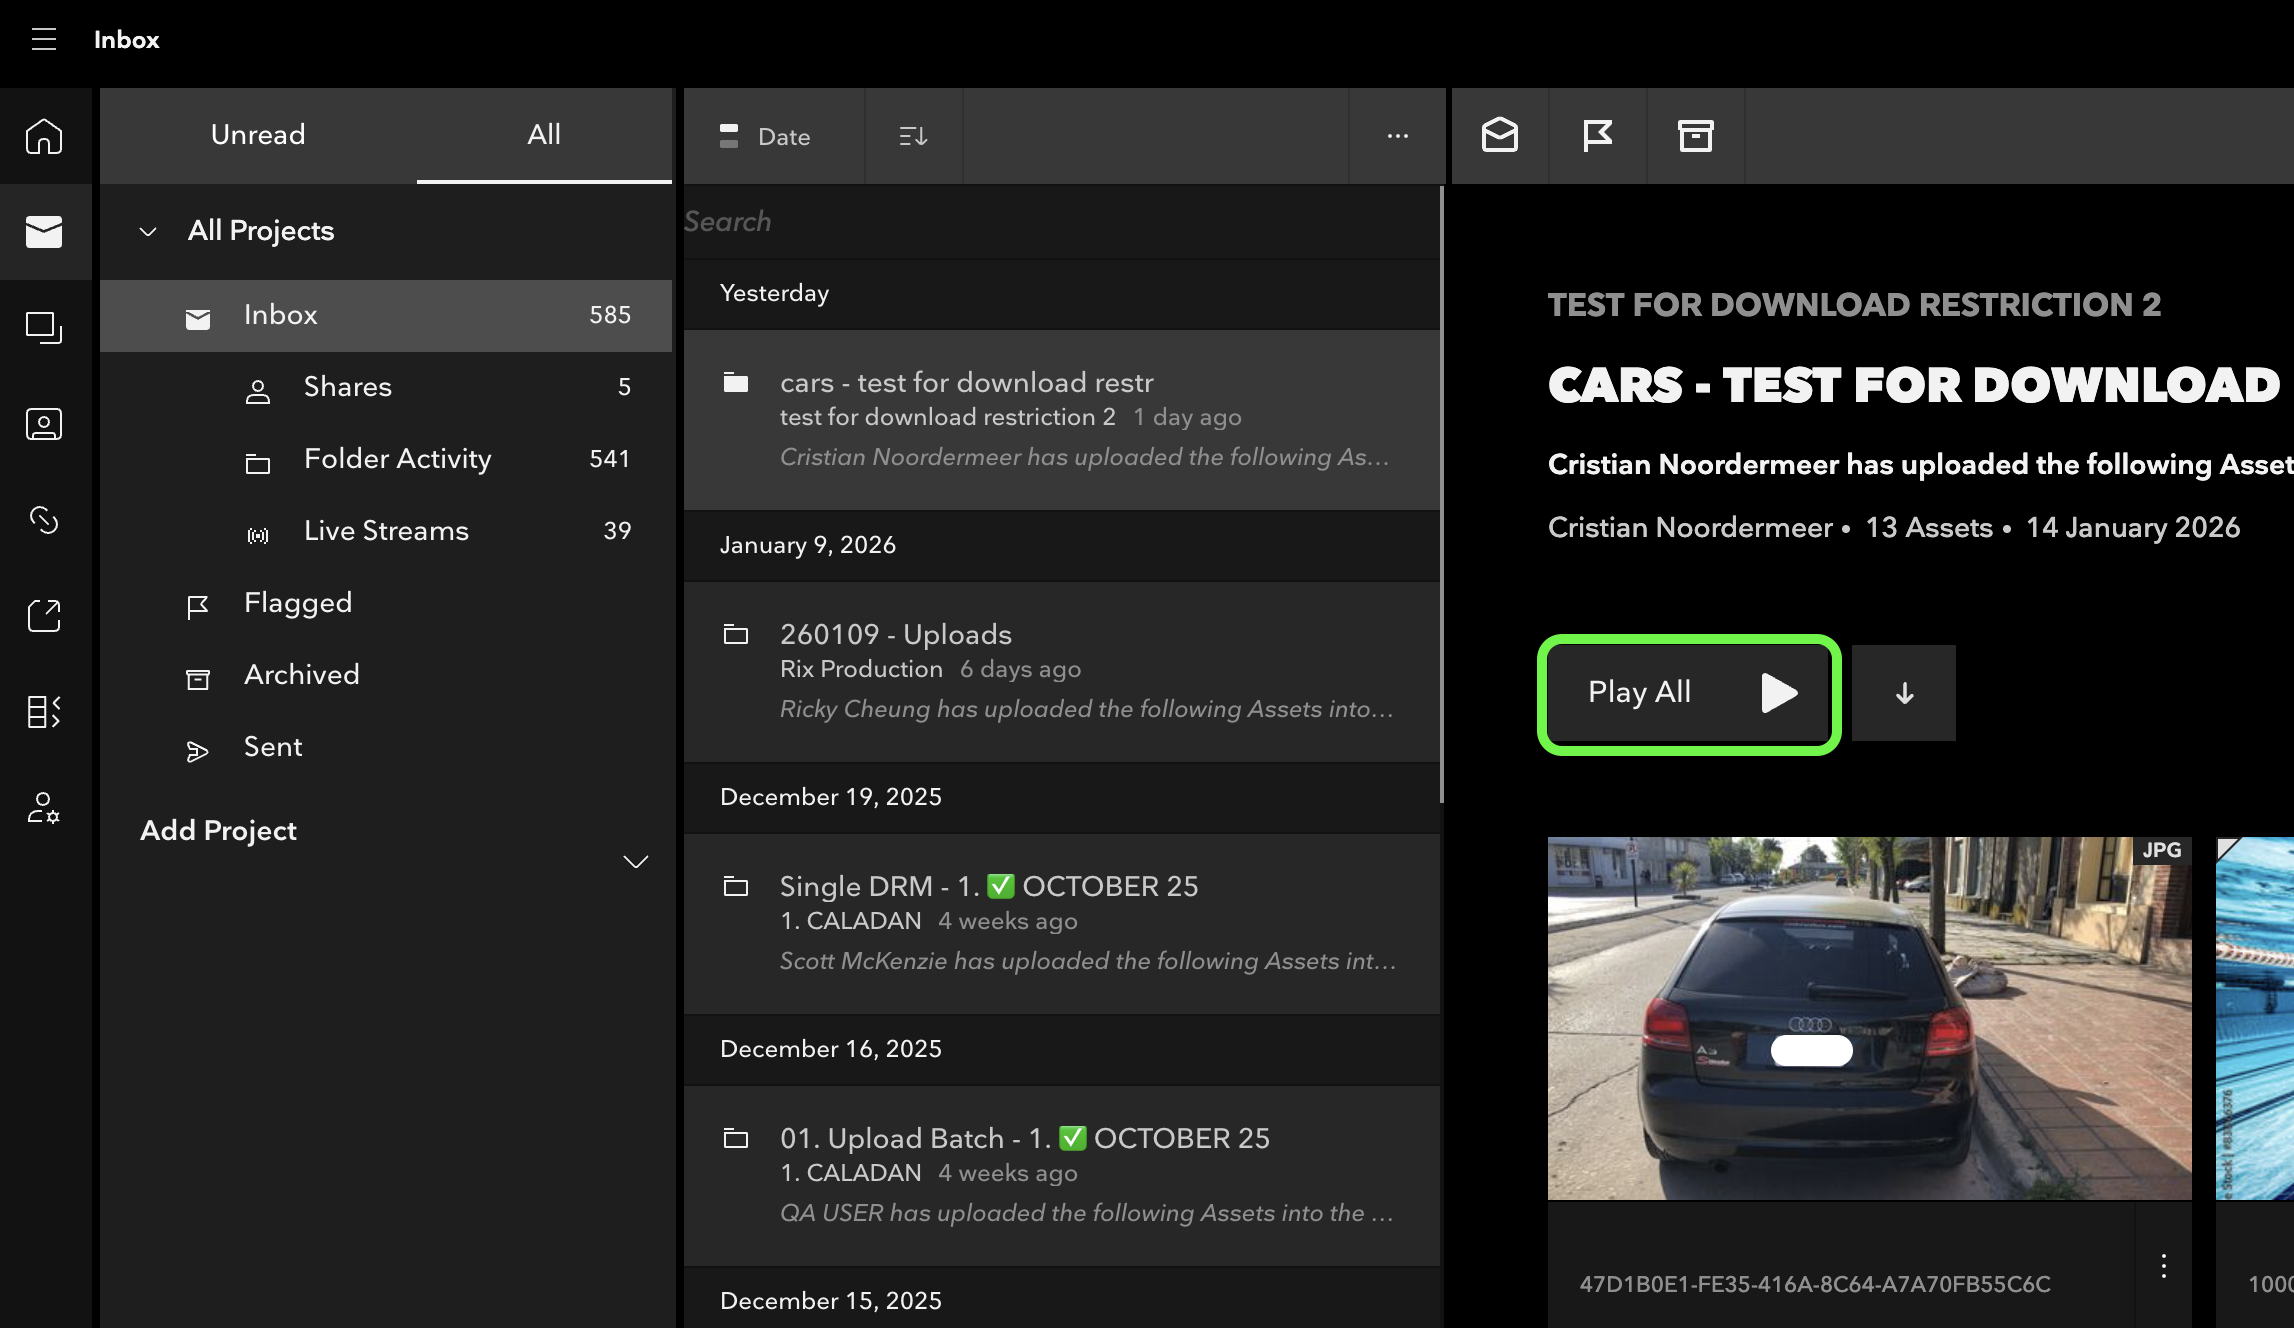Go to Home via sidebar icon
The image size is (2294, 1328).
tap(44, 136)
